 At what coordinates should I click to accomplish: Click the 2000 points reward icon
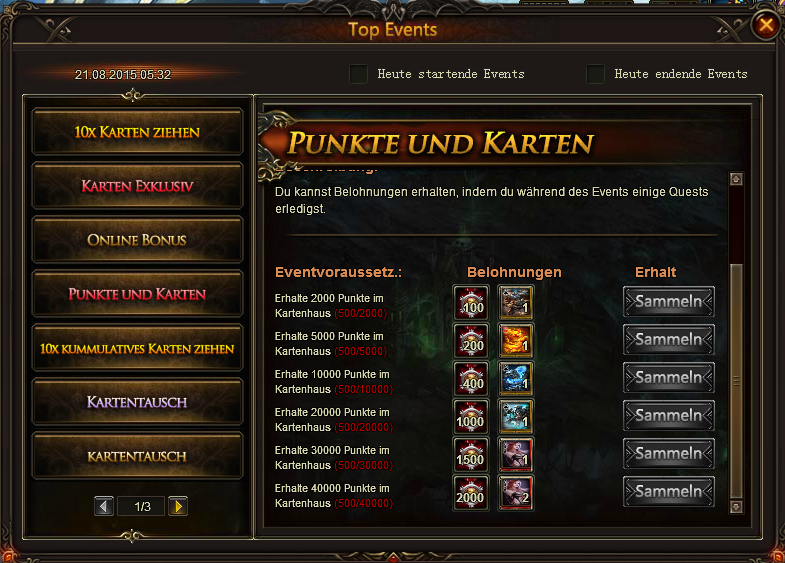click(x=471, y=493)
